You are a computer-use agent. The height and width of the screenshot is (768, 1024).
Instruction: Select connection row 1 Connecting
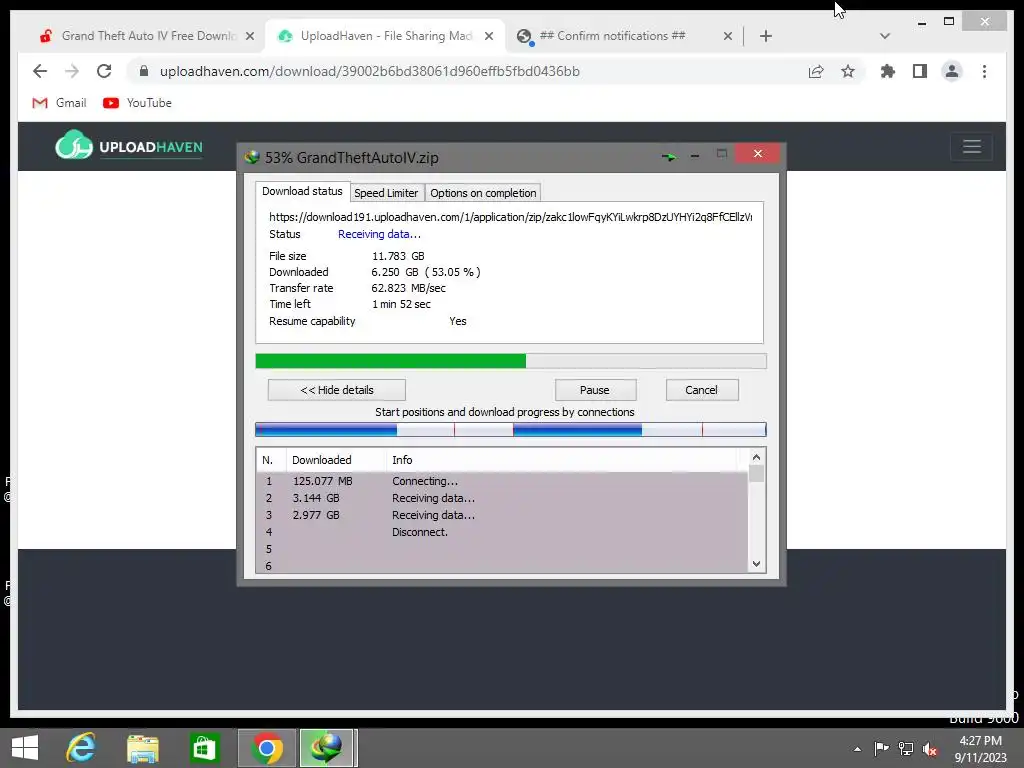pyautogui.click(x=502, y=481)
